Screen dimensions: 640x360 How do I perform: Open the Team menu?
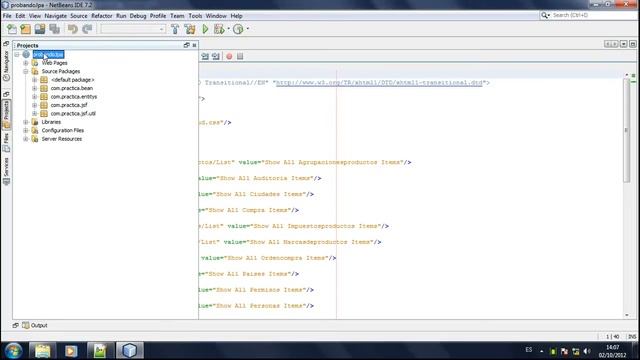coord(177,16)
